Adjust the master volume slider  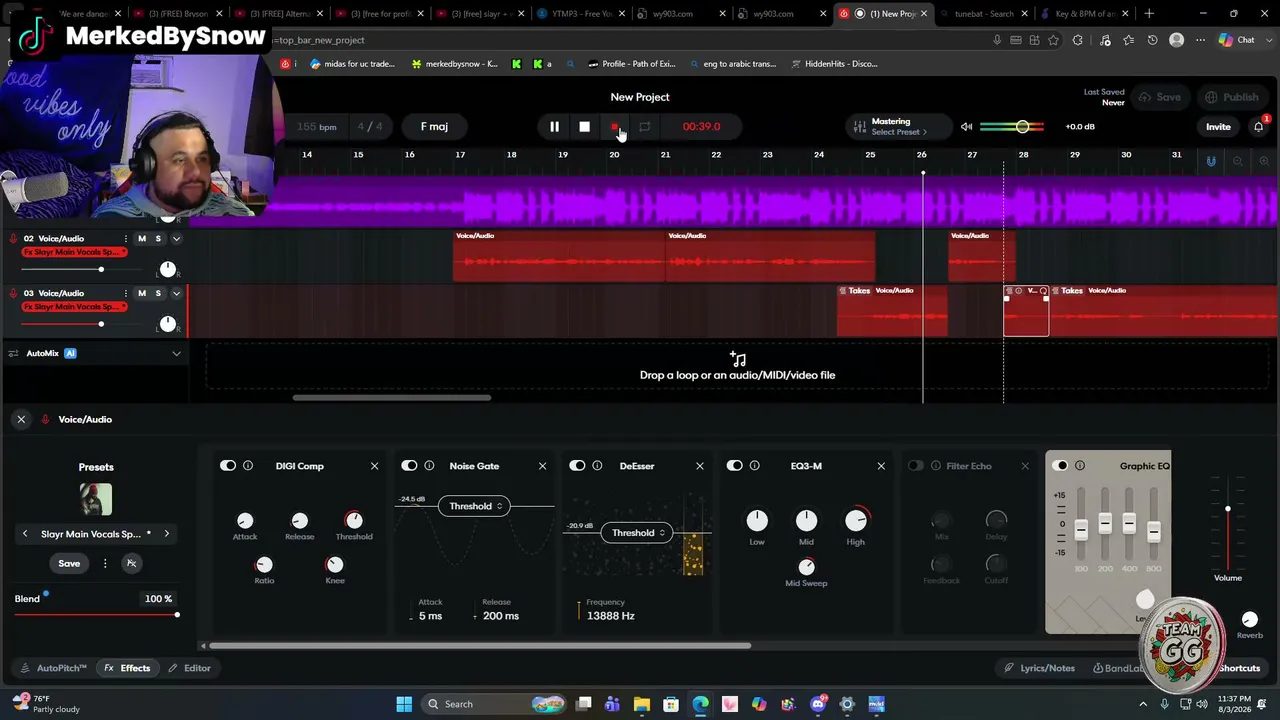pyautogui.click(x=1012, y=127)
